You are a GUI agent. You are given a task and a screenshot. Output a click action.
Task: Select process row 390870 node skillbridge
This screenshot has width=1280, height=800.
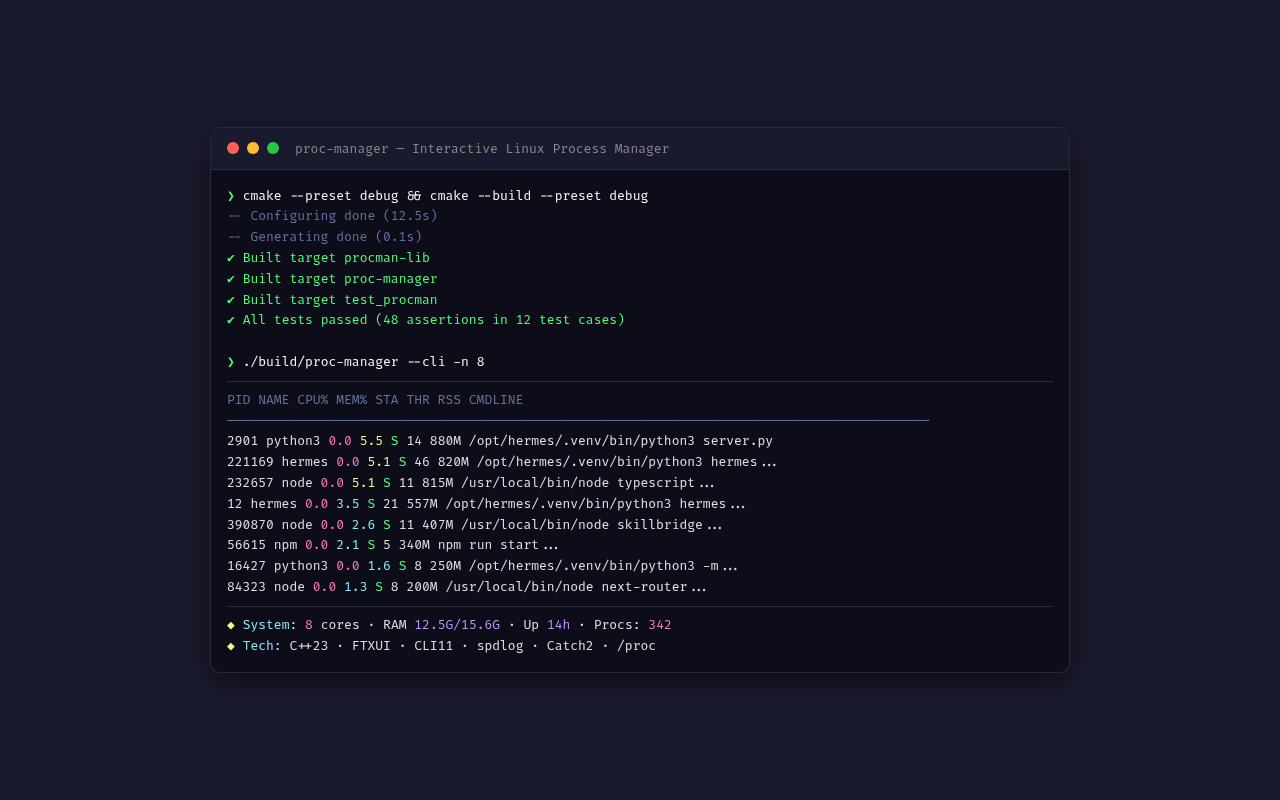coord(475,525)
